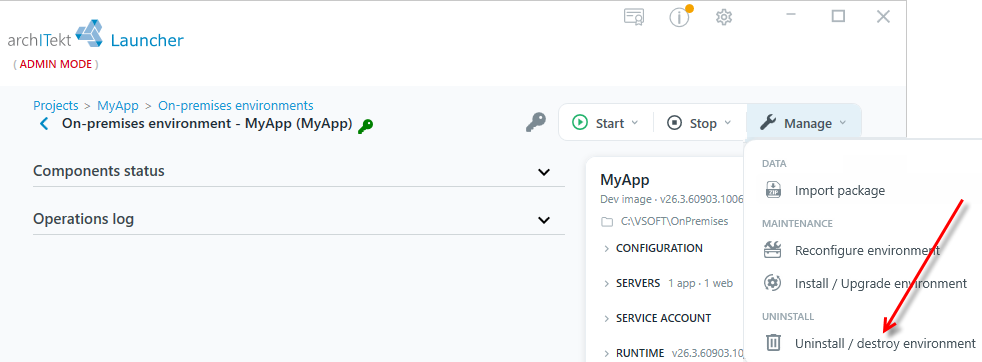Viewport: 982px width, 362px height.
Task: Click the wrench icon on Manage
Action: click(768, 123)
